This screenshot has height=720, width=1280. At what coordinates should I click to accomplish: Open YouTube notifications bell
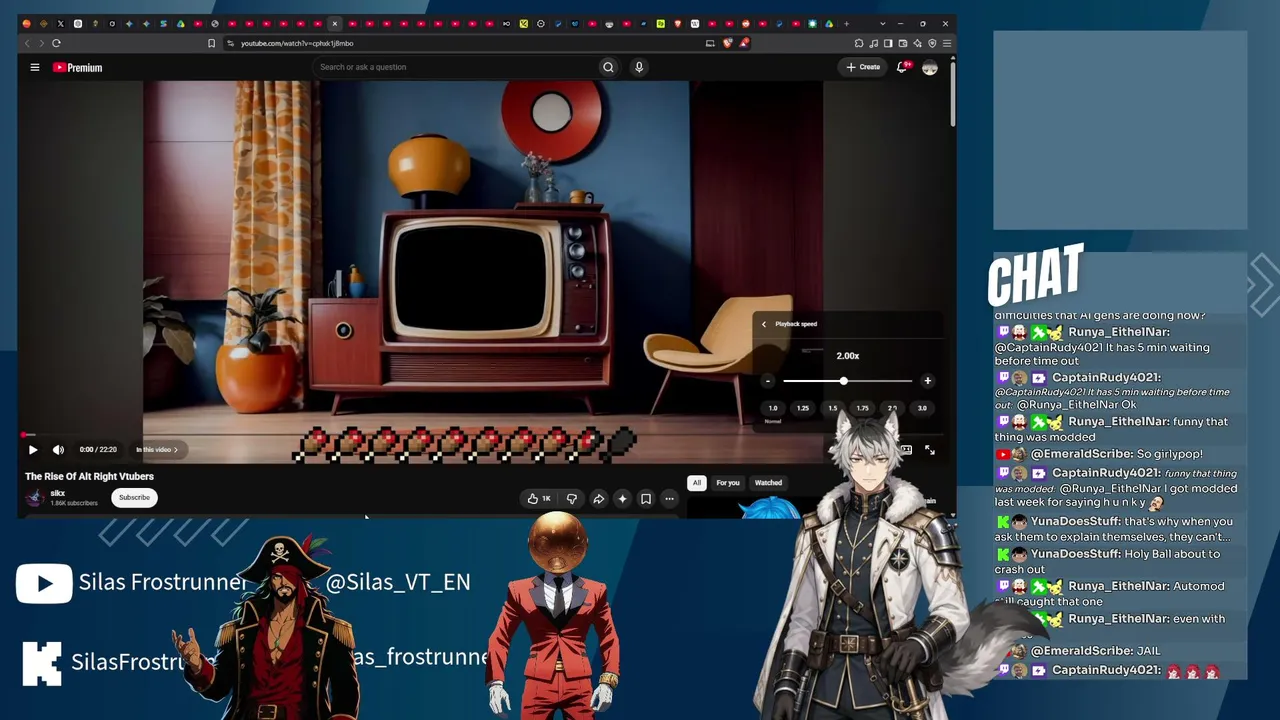[x=901, y=67]
